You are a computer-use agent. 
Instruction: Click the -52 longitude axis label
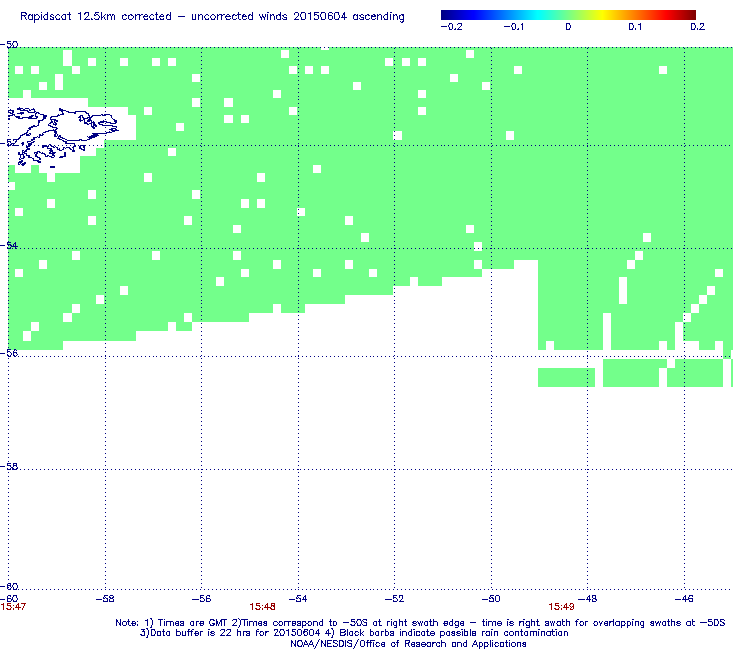(395, 599)
